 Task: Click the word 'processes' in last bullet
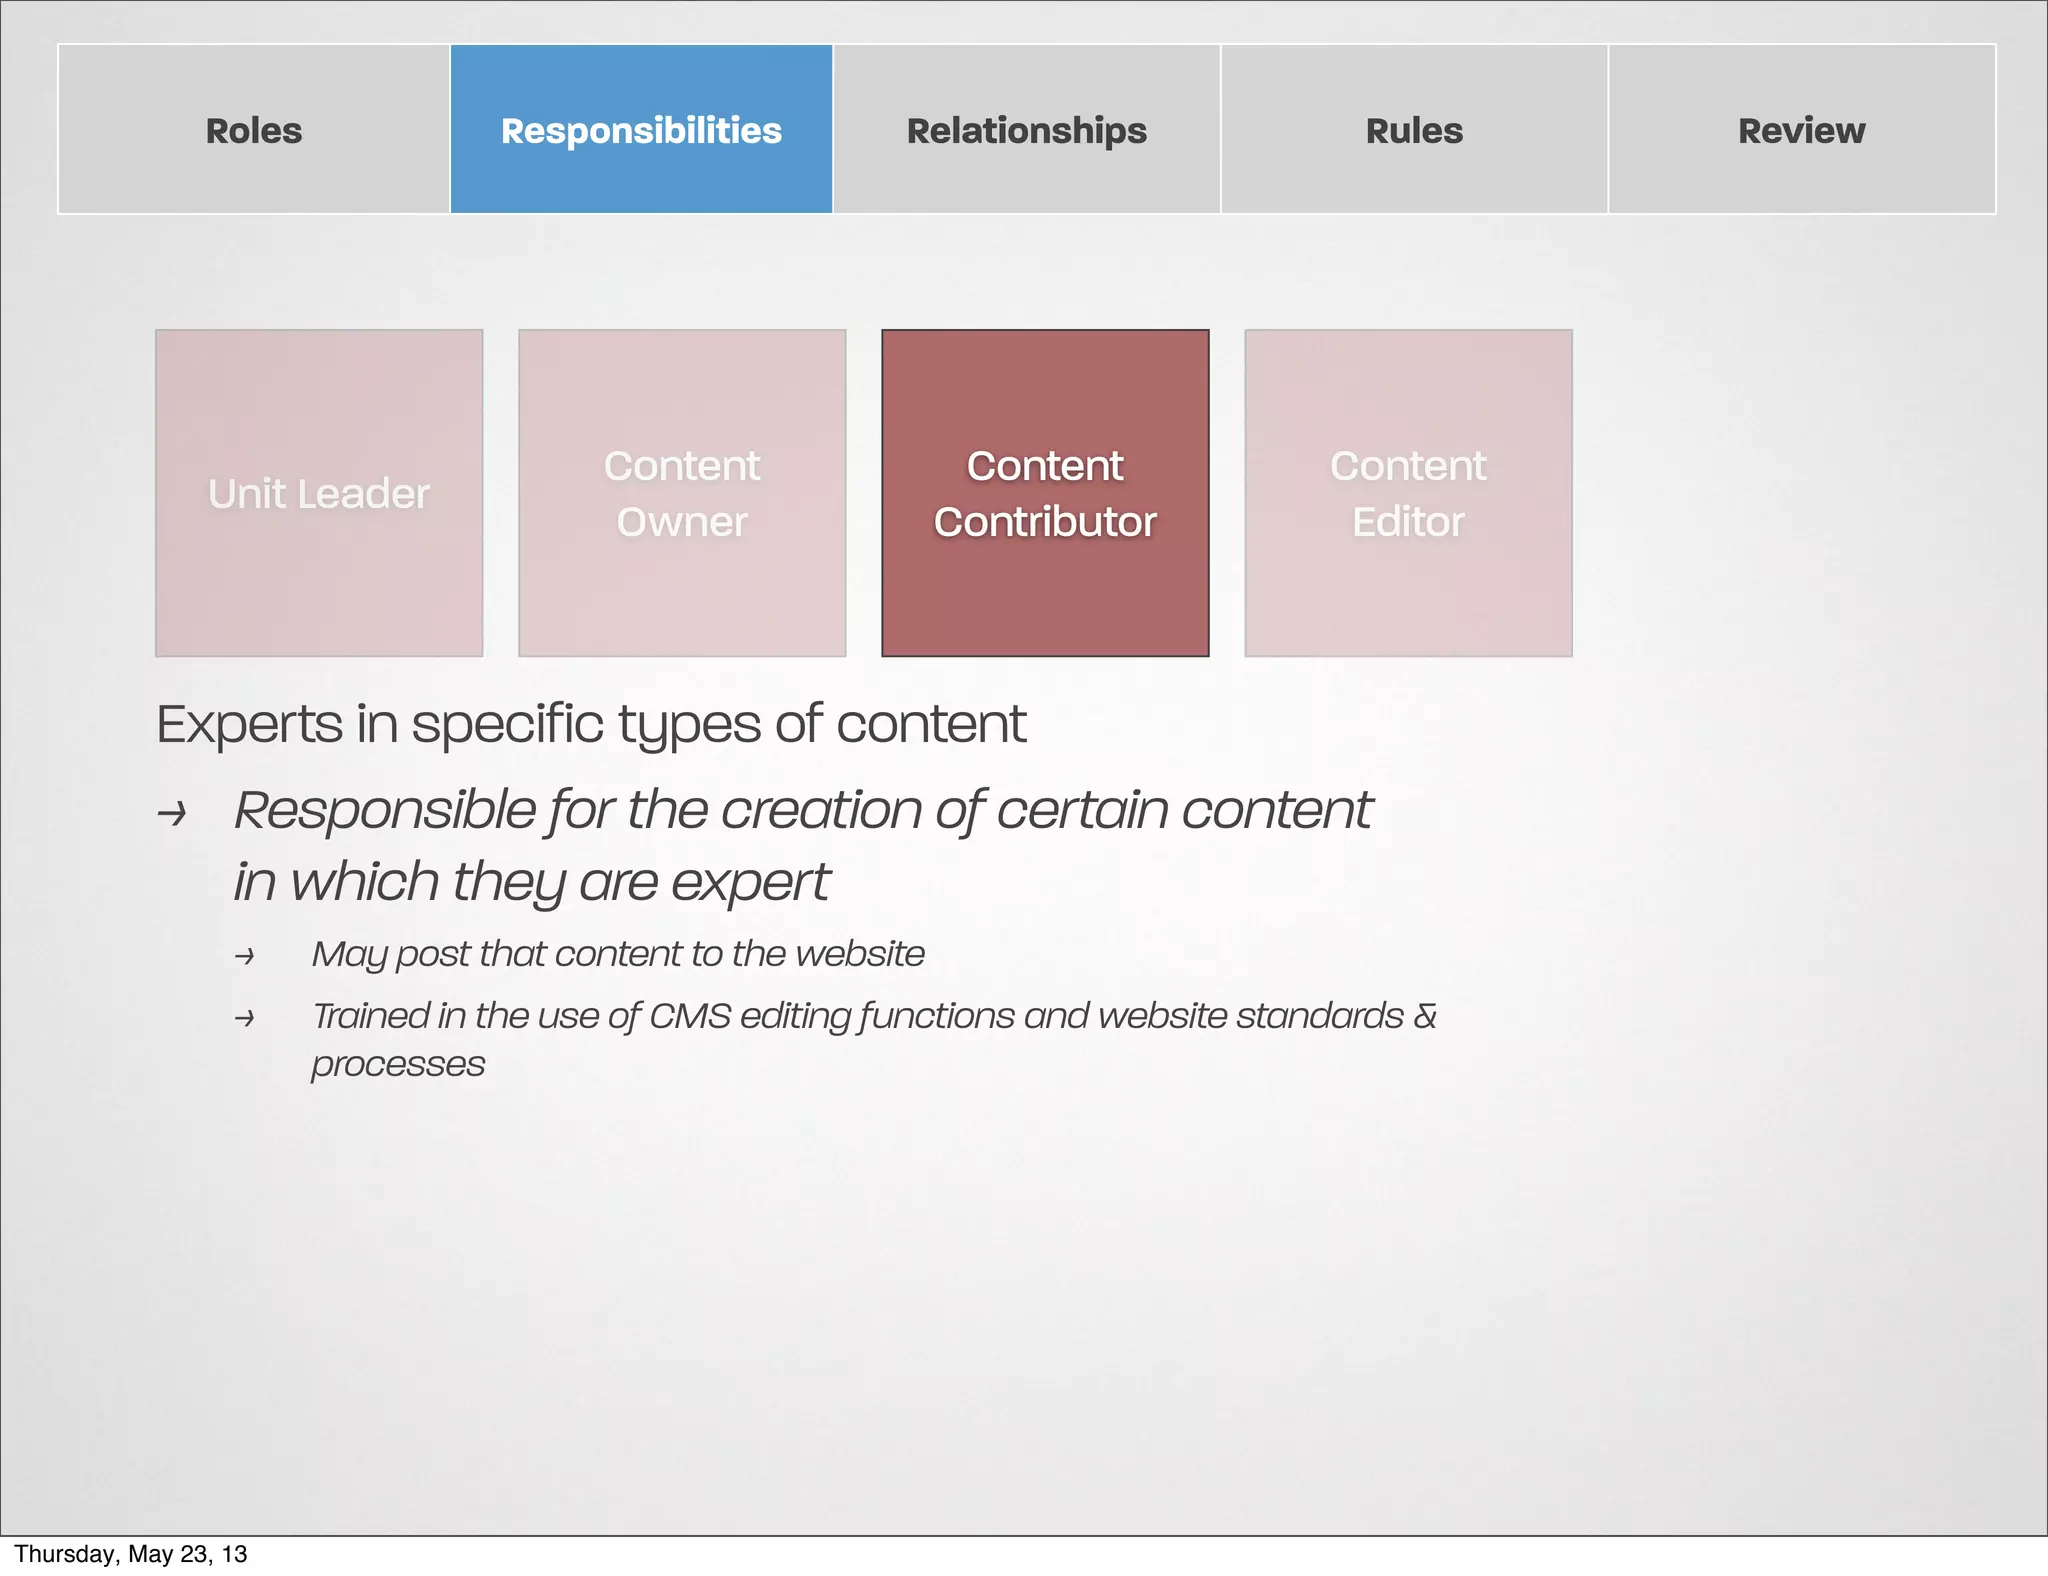pos(398,1065)
